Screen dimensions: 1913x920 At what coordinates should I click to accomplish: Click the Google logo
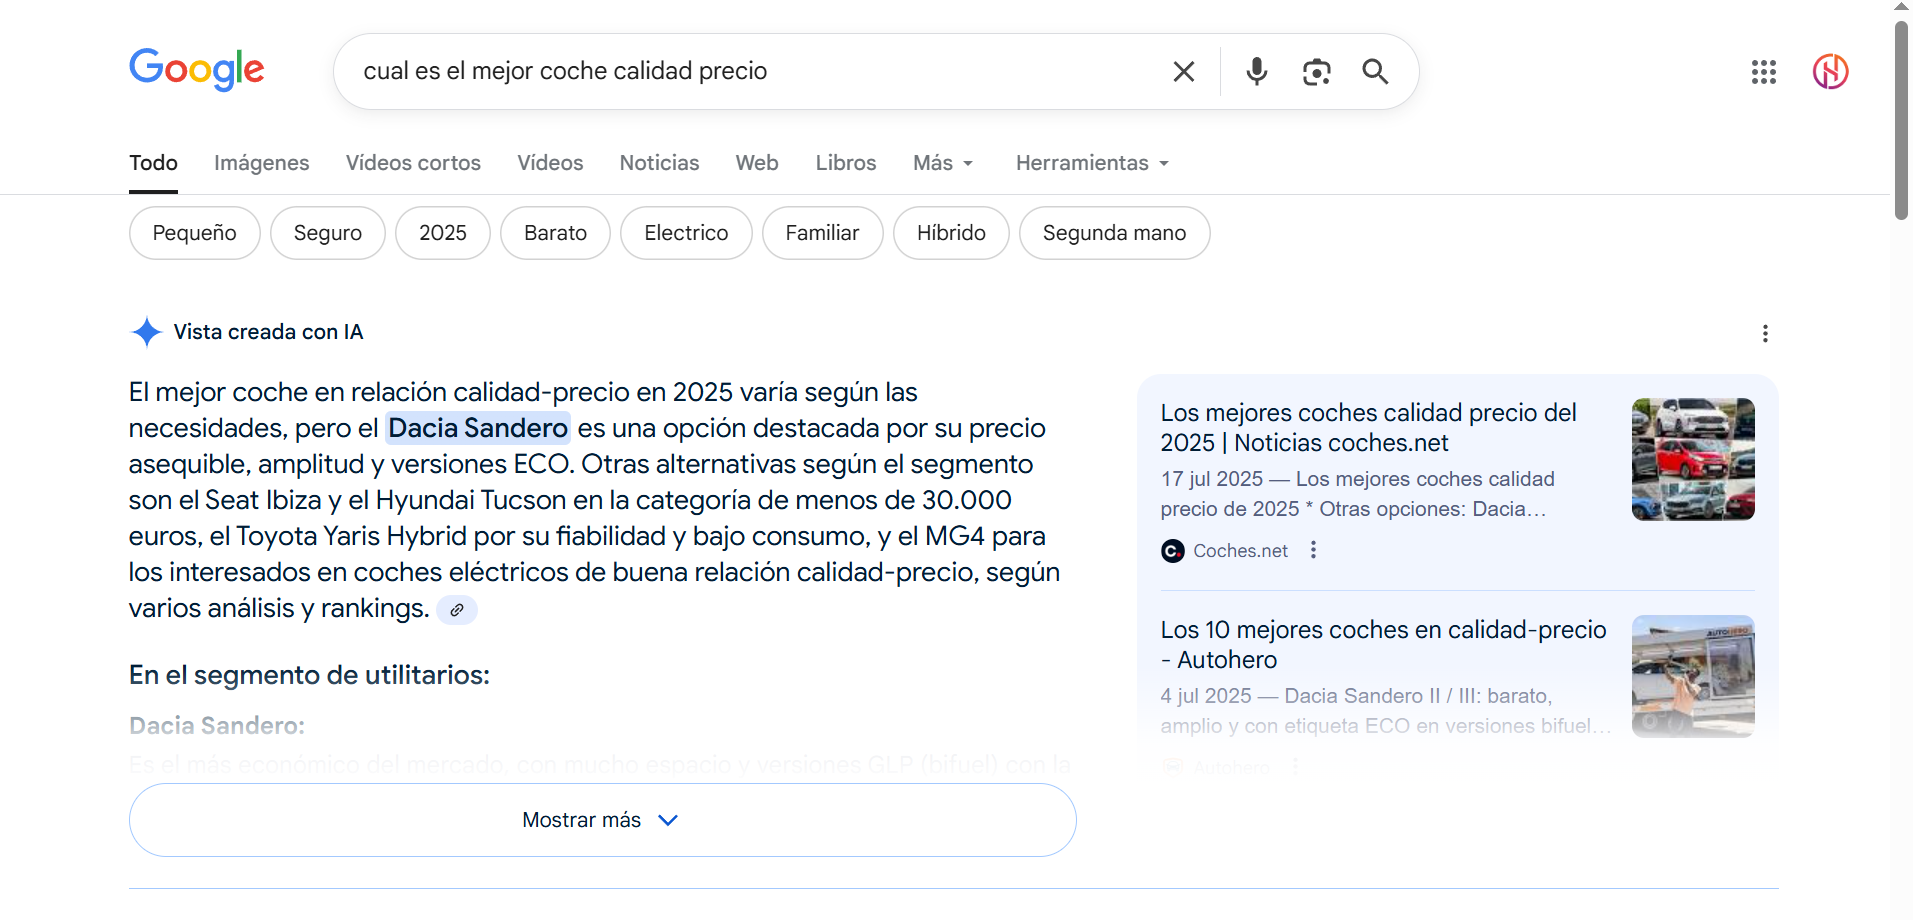click(196, 70)
